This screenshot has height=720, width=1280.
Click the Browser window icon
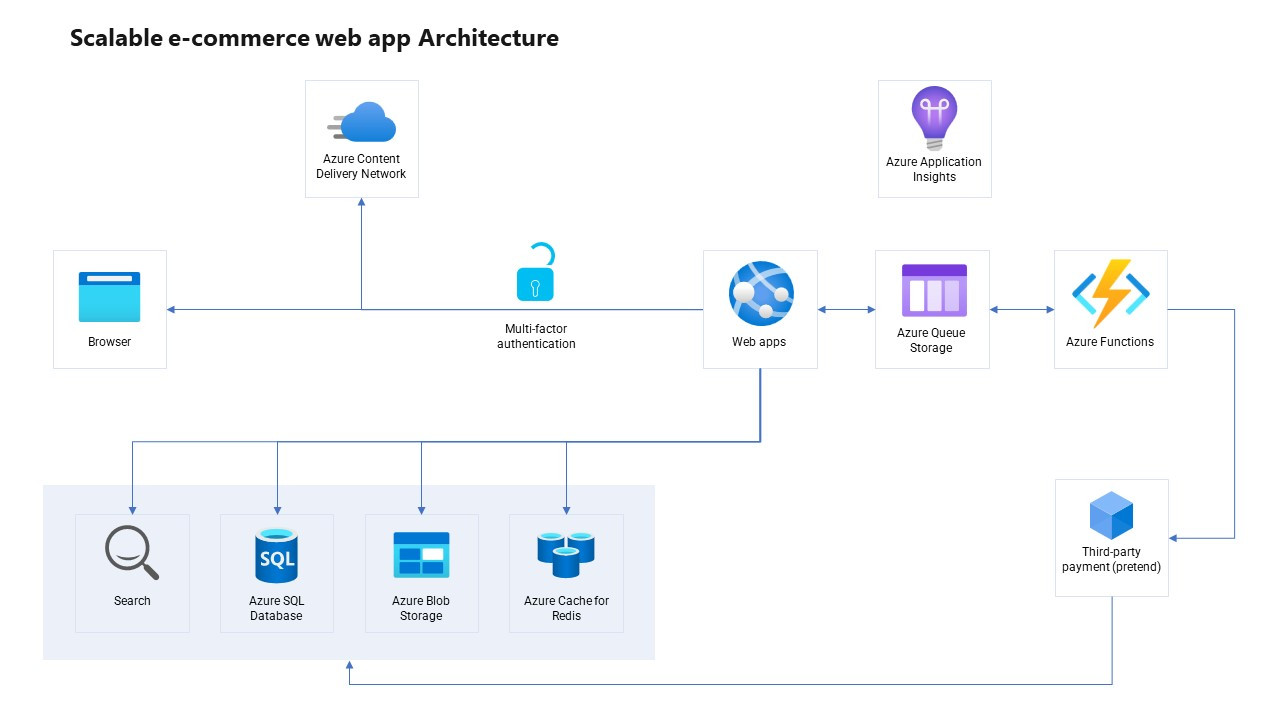(110, 297)
